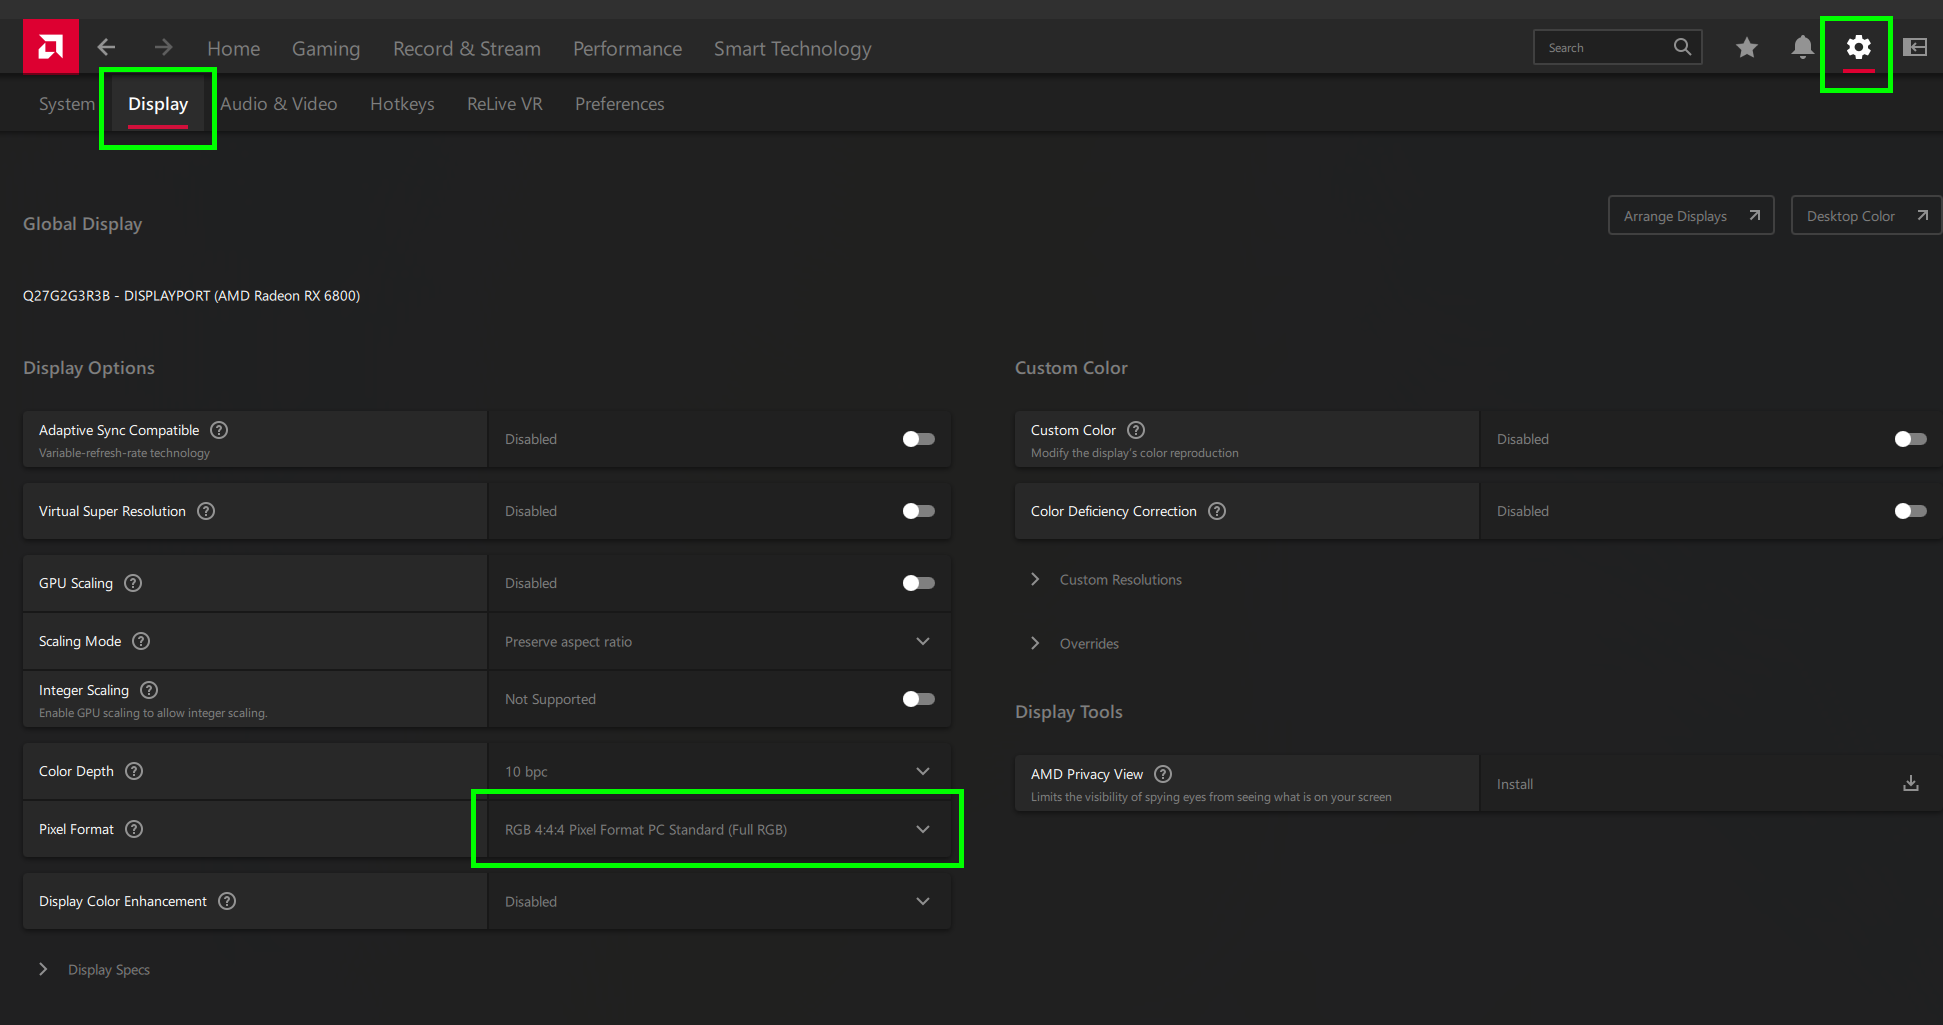
Task: Click the Search input field
Action: tap(1605, 47)
